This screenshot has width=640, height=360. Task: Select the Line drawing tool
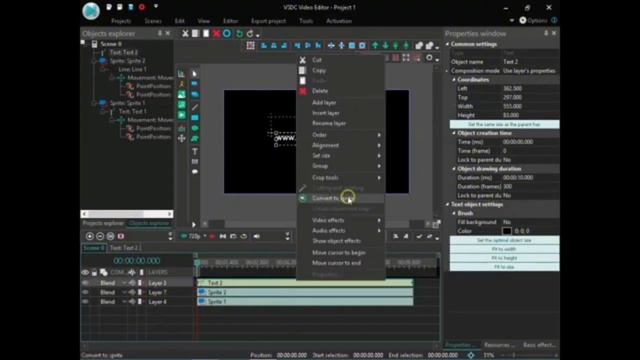coord(195,107)
